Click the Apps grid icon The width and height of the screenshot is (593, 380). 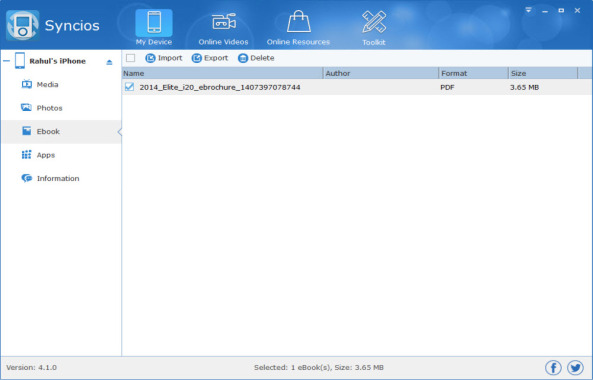click(26, 154)
